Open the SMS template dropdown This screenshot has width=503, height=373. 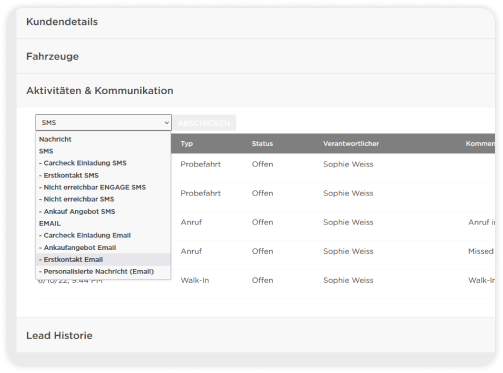tap(103, 123)
